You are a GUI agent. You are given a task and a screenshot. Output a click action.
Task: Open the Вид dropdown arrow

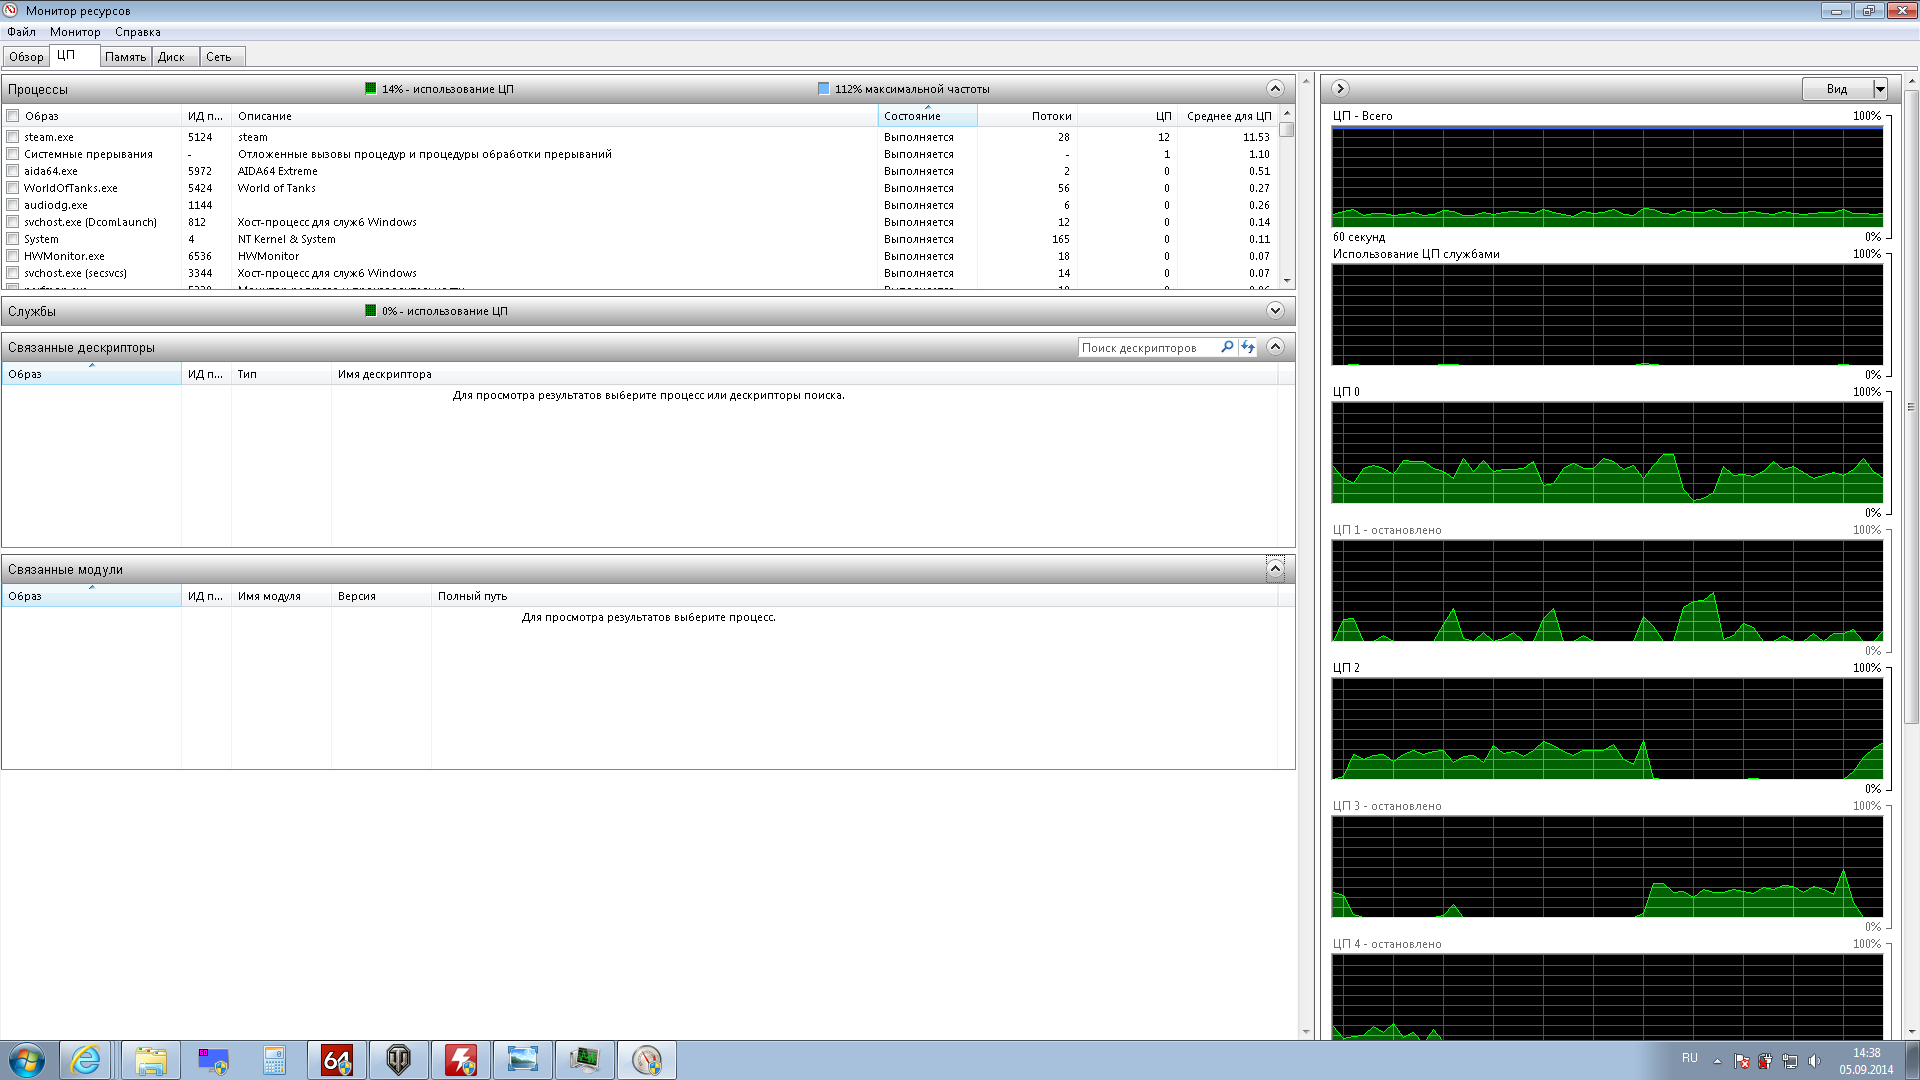pos(1880,89)
